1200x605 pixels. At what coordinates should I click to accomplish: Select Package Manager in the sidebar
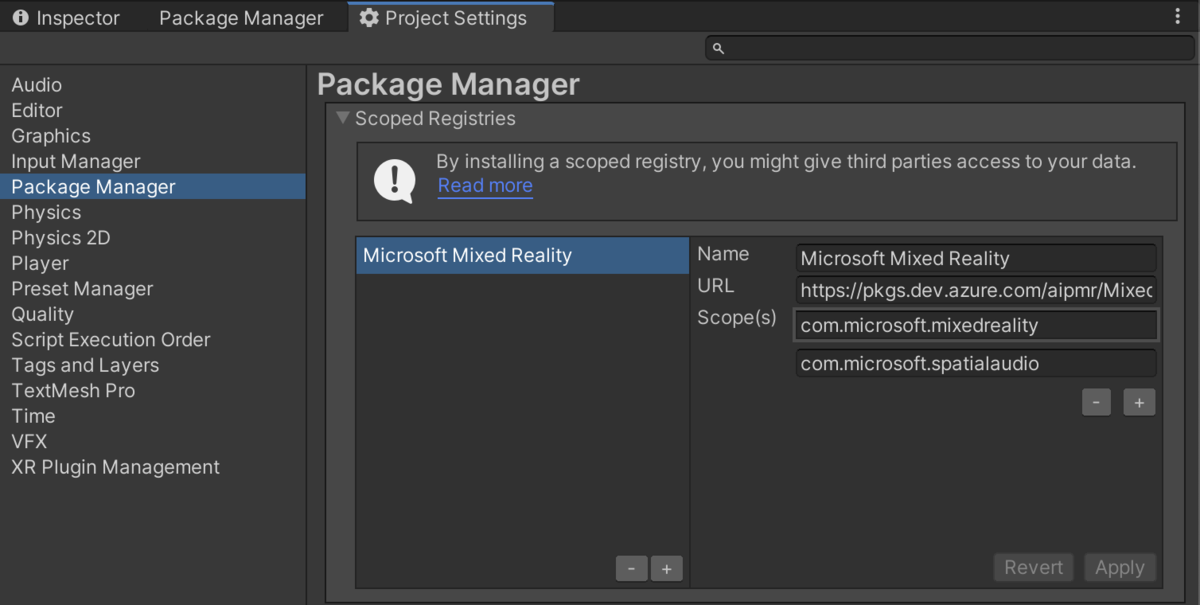[153, 187]
